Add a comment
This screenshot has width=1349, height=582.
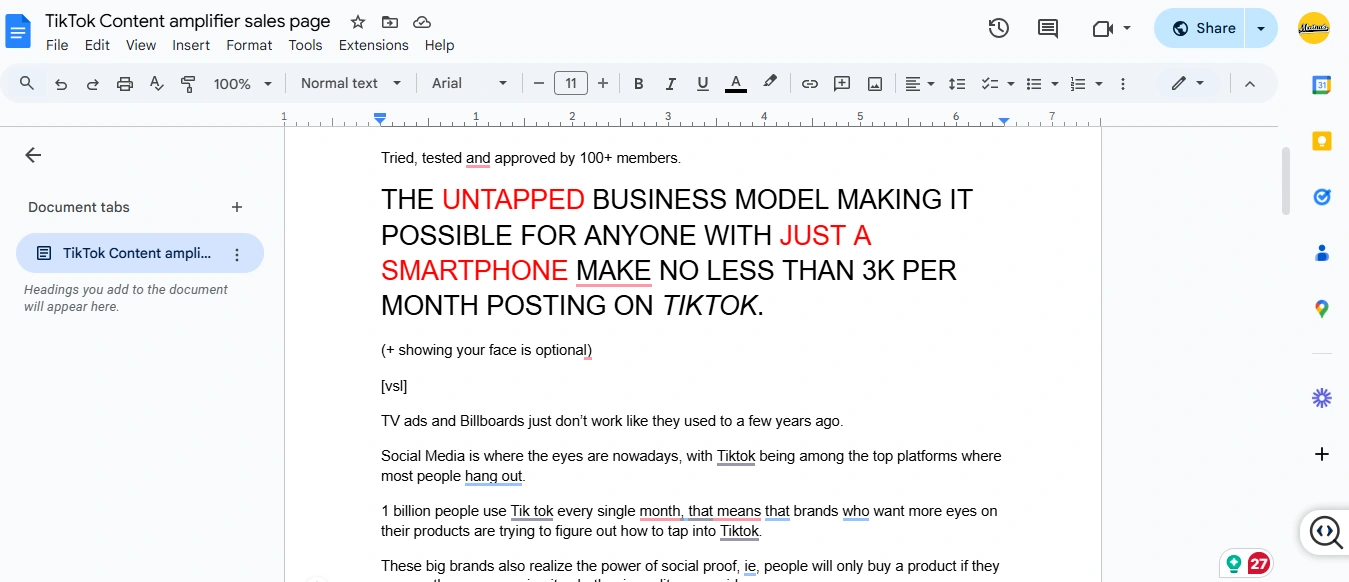tap(842, 84)
